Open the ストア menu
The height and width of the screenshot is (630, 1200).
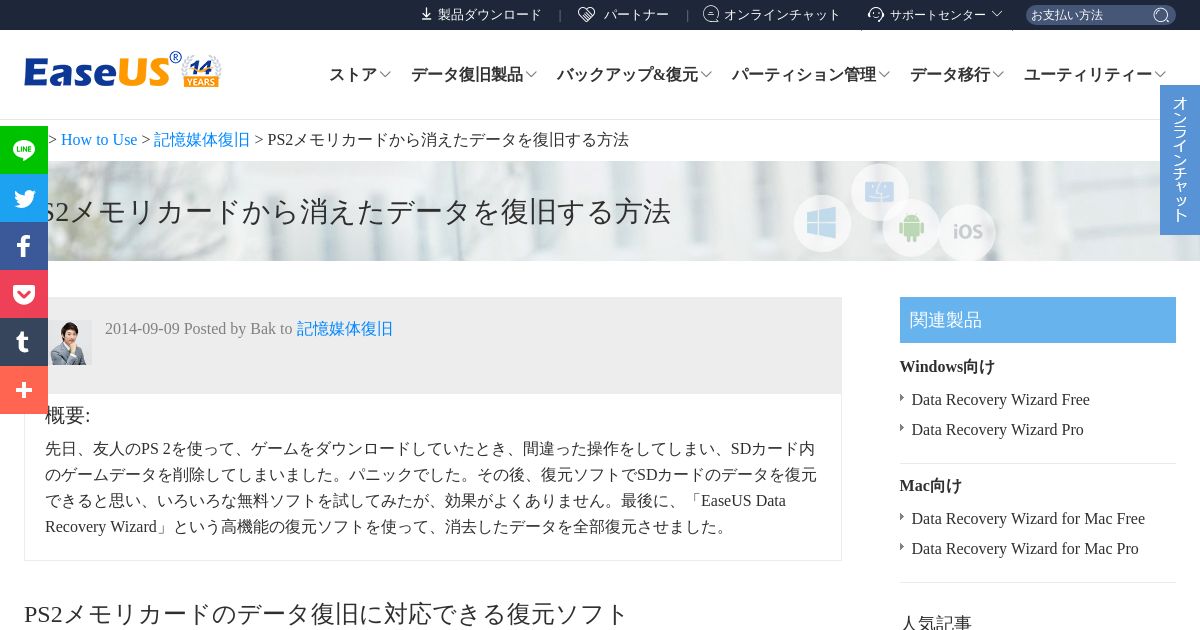point(353,75)
